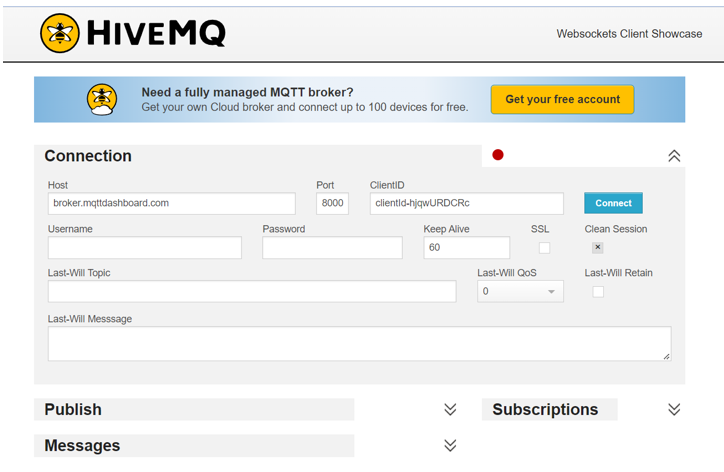Collapse the Connection panel
724x472 pixels.
(x=674, y=156)
